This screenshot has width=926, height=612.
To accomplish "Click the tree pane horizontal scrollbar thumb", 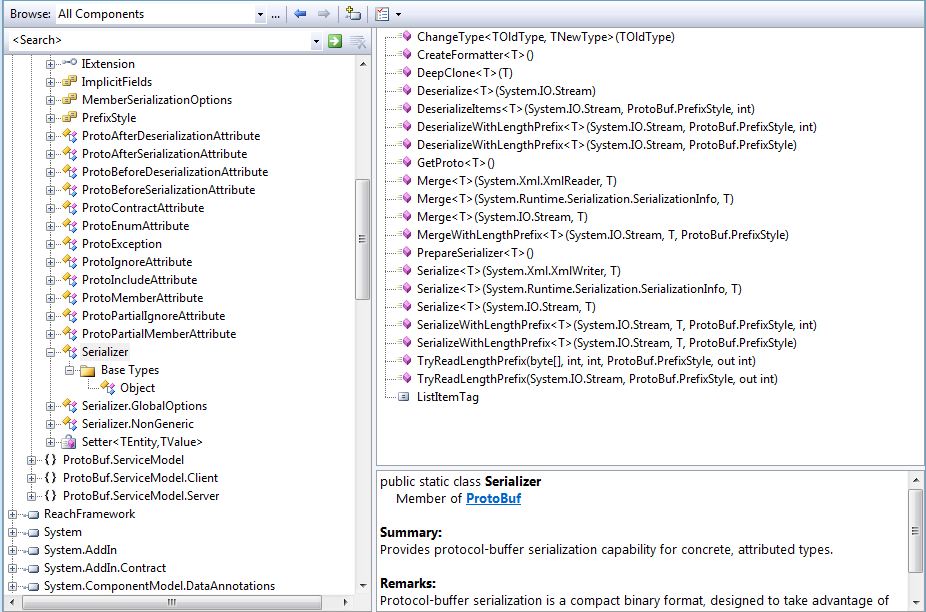I will [172, 603].
